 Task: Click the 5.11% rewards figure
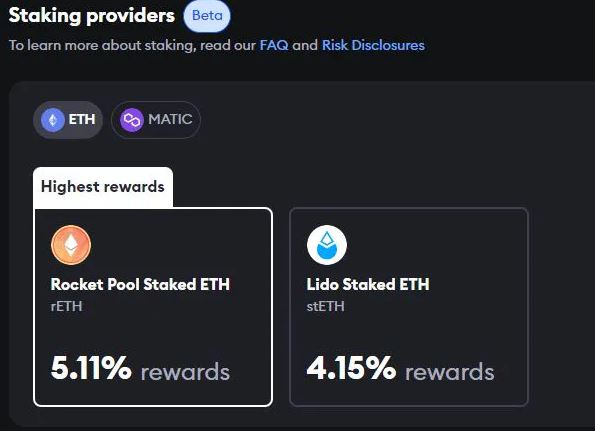click(91, 368)
